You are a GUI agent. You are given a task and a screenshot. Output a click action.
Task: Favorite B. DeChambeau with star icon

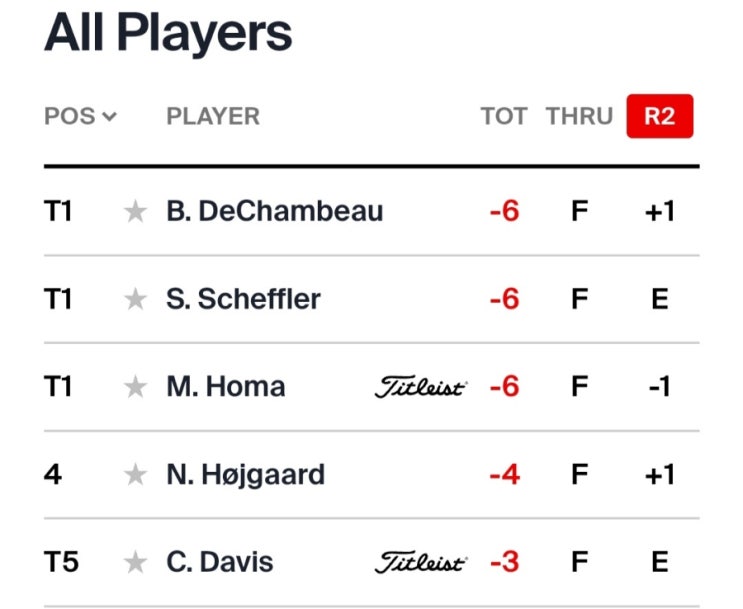pos(136,211)
